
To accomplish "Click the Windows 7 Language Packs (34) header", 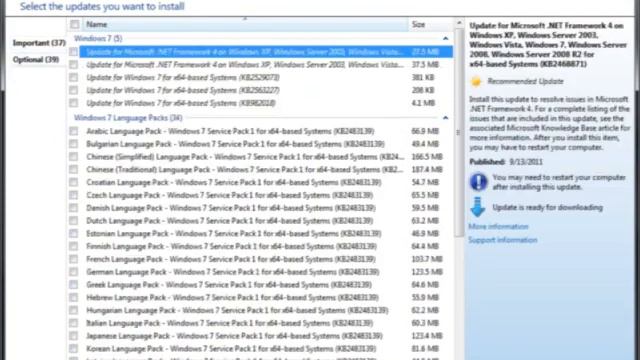I will pos(128,118).
